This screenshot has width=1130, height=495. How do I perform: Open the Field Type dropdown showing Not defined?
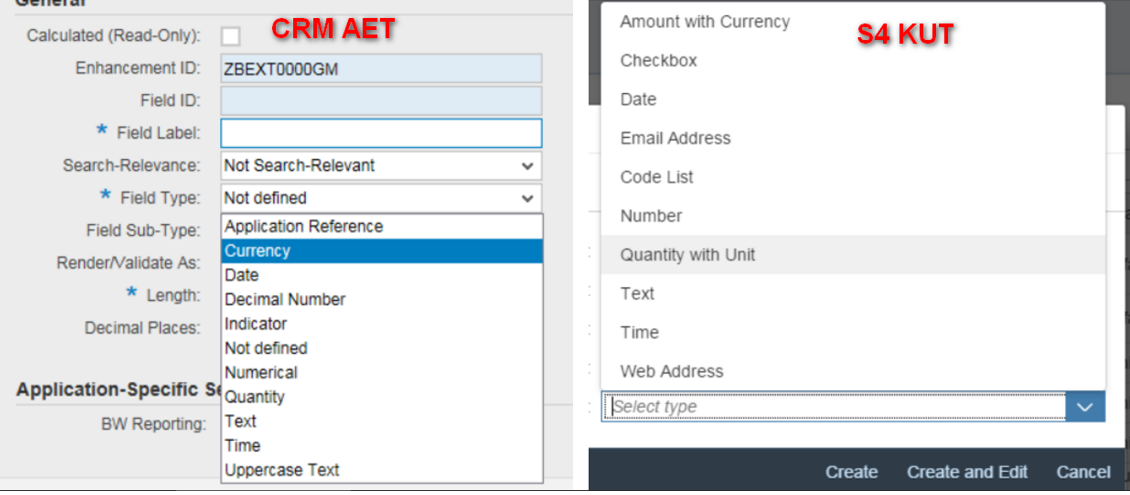(381, 198)
